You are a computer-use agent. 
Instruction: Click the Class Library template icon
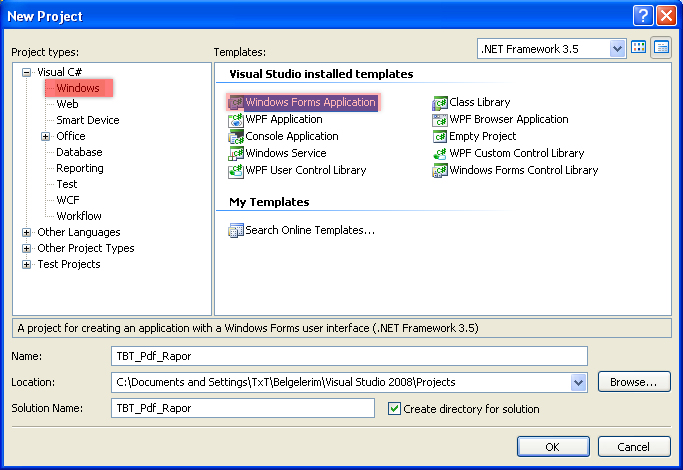coord(440,103)
